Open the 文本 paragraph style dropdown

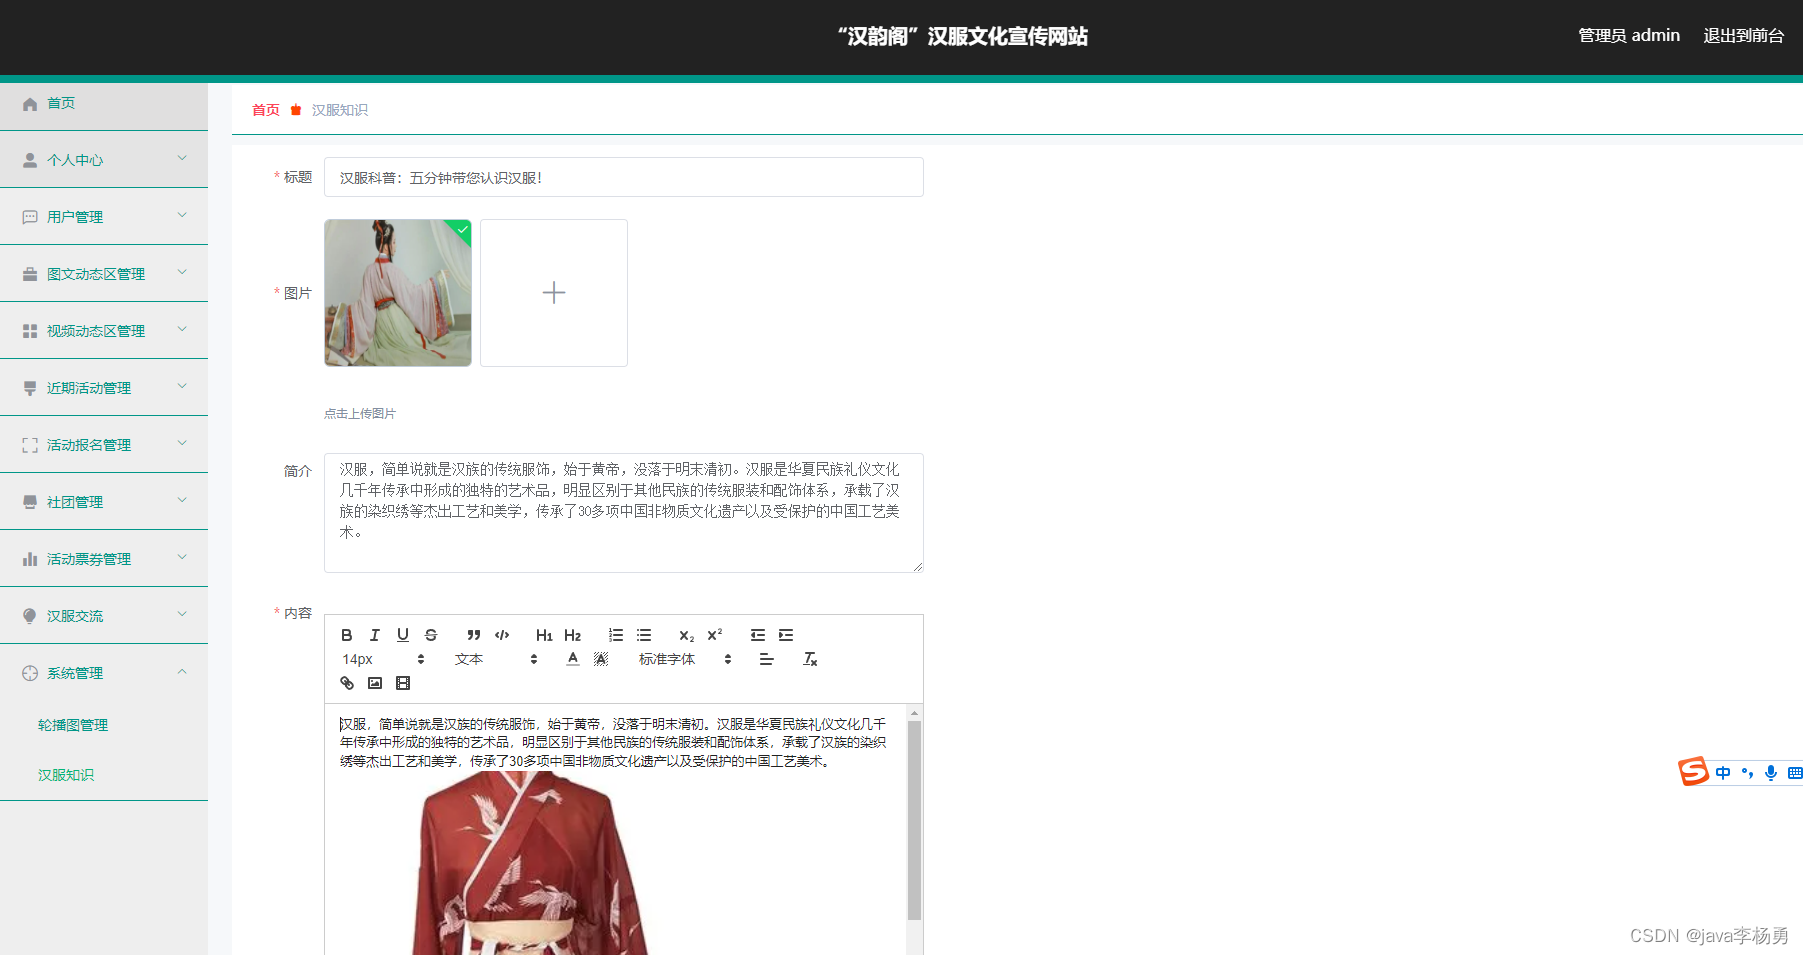496,659
